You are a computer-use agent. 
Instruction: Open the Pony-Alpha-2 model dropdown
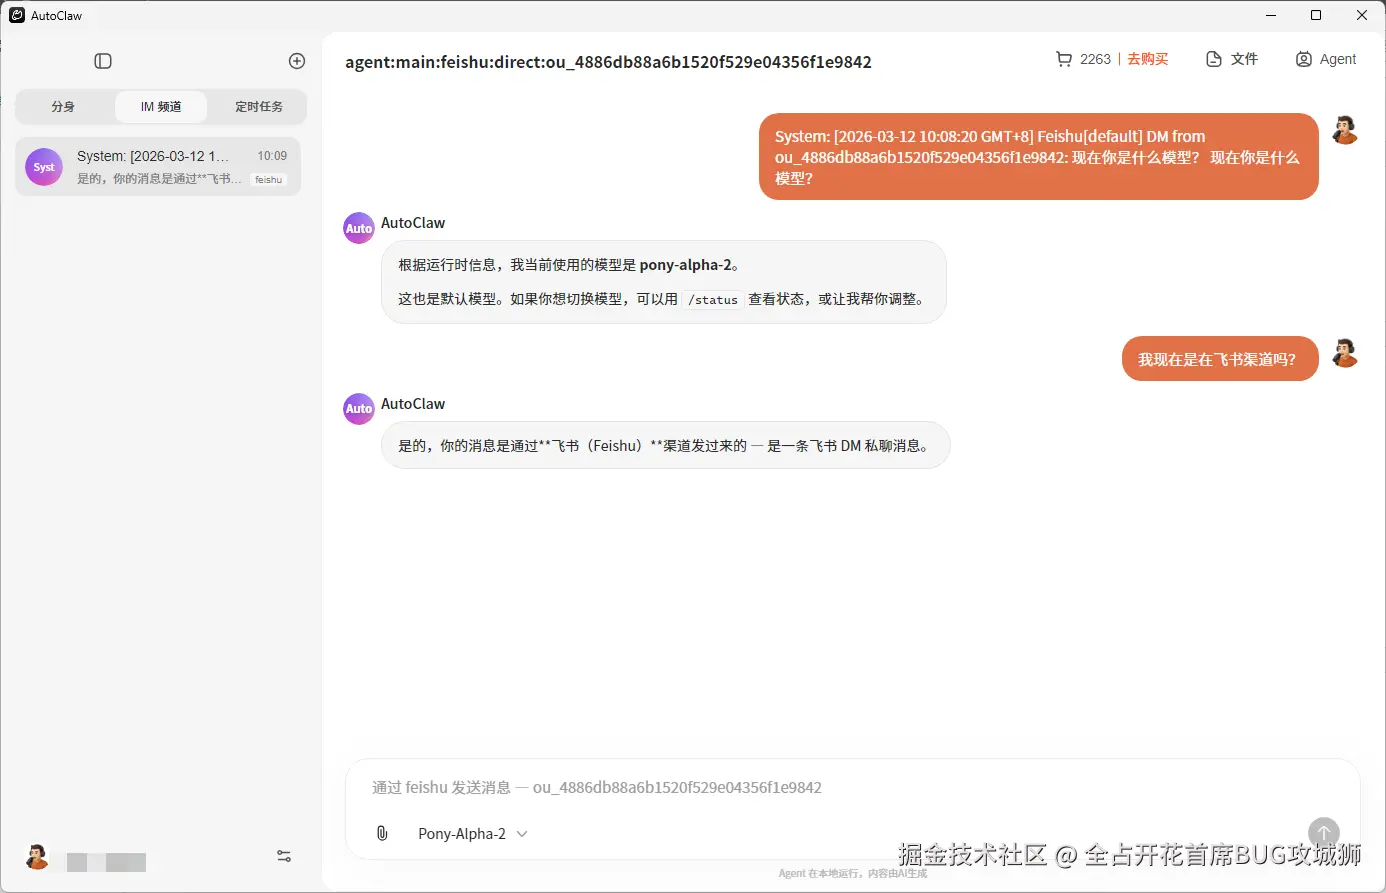pyautogui.click(x=461, y=833)
